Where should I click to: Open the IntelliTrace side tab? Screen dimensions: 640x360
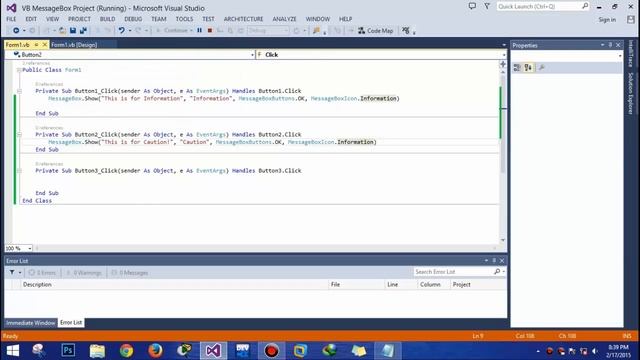[x=631, y=53]
